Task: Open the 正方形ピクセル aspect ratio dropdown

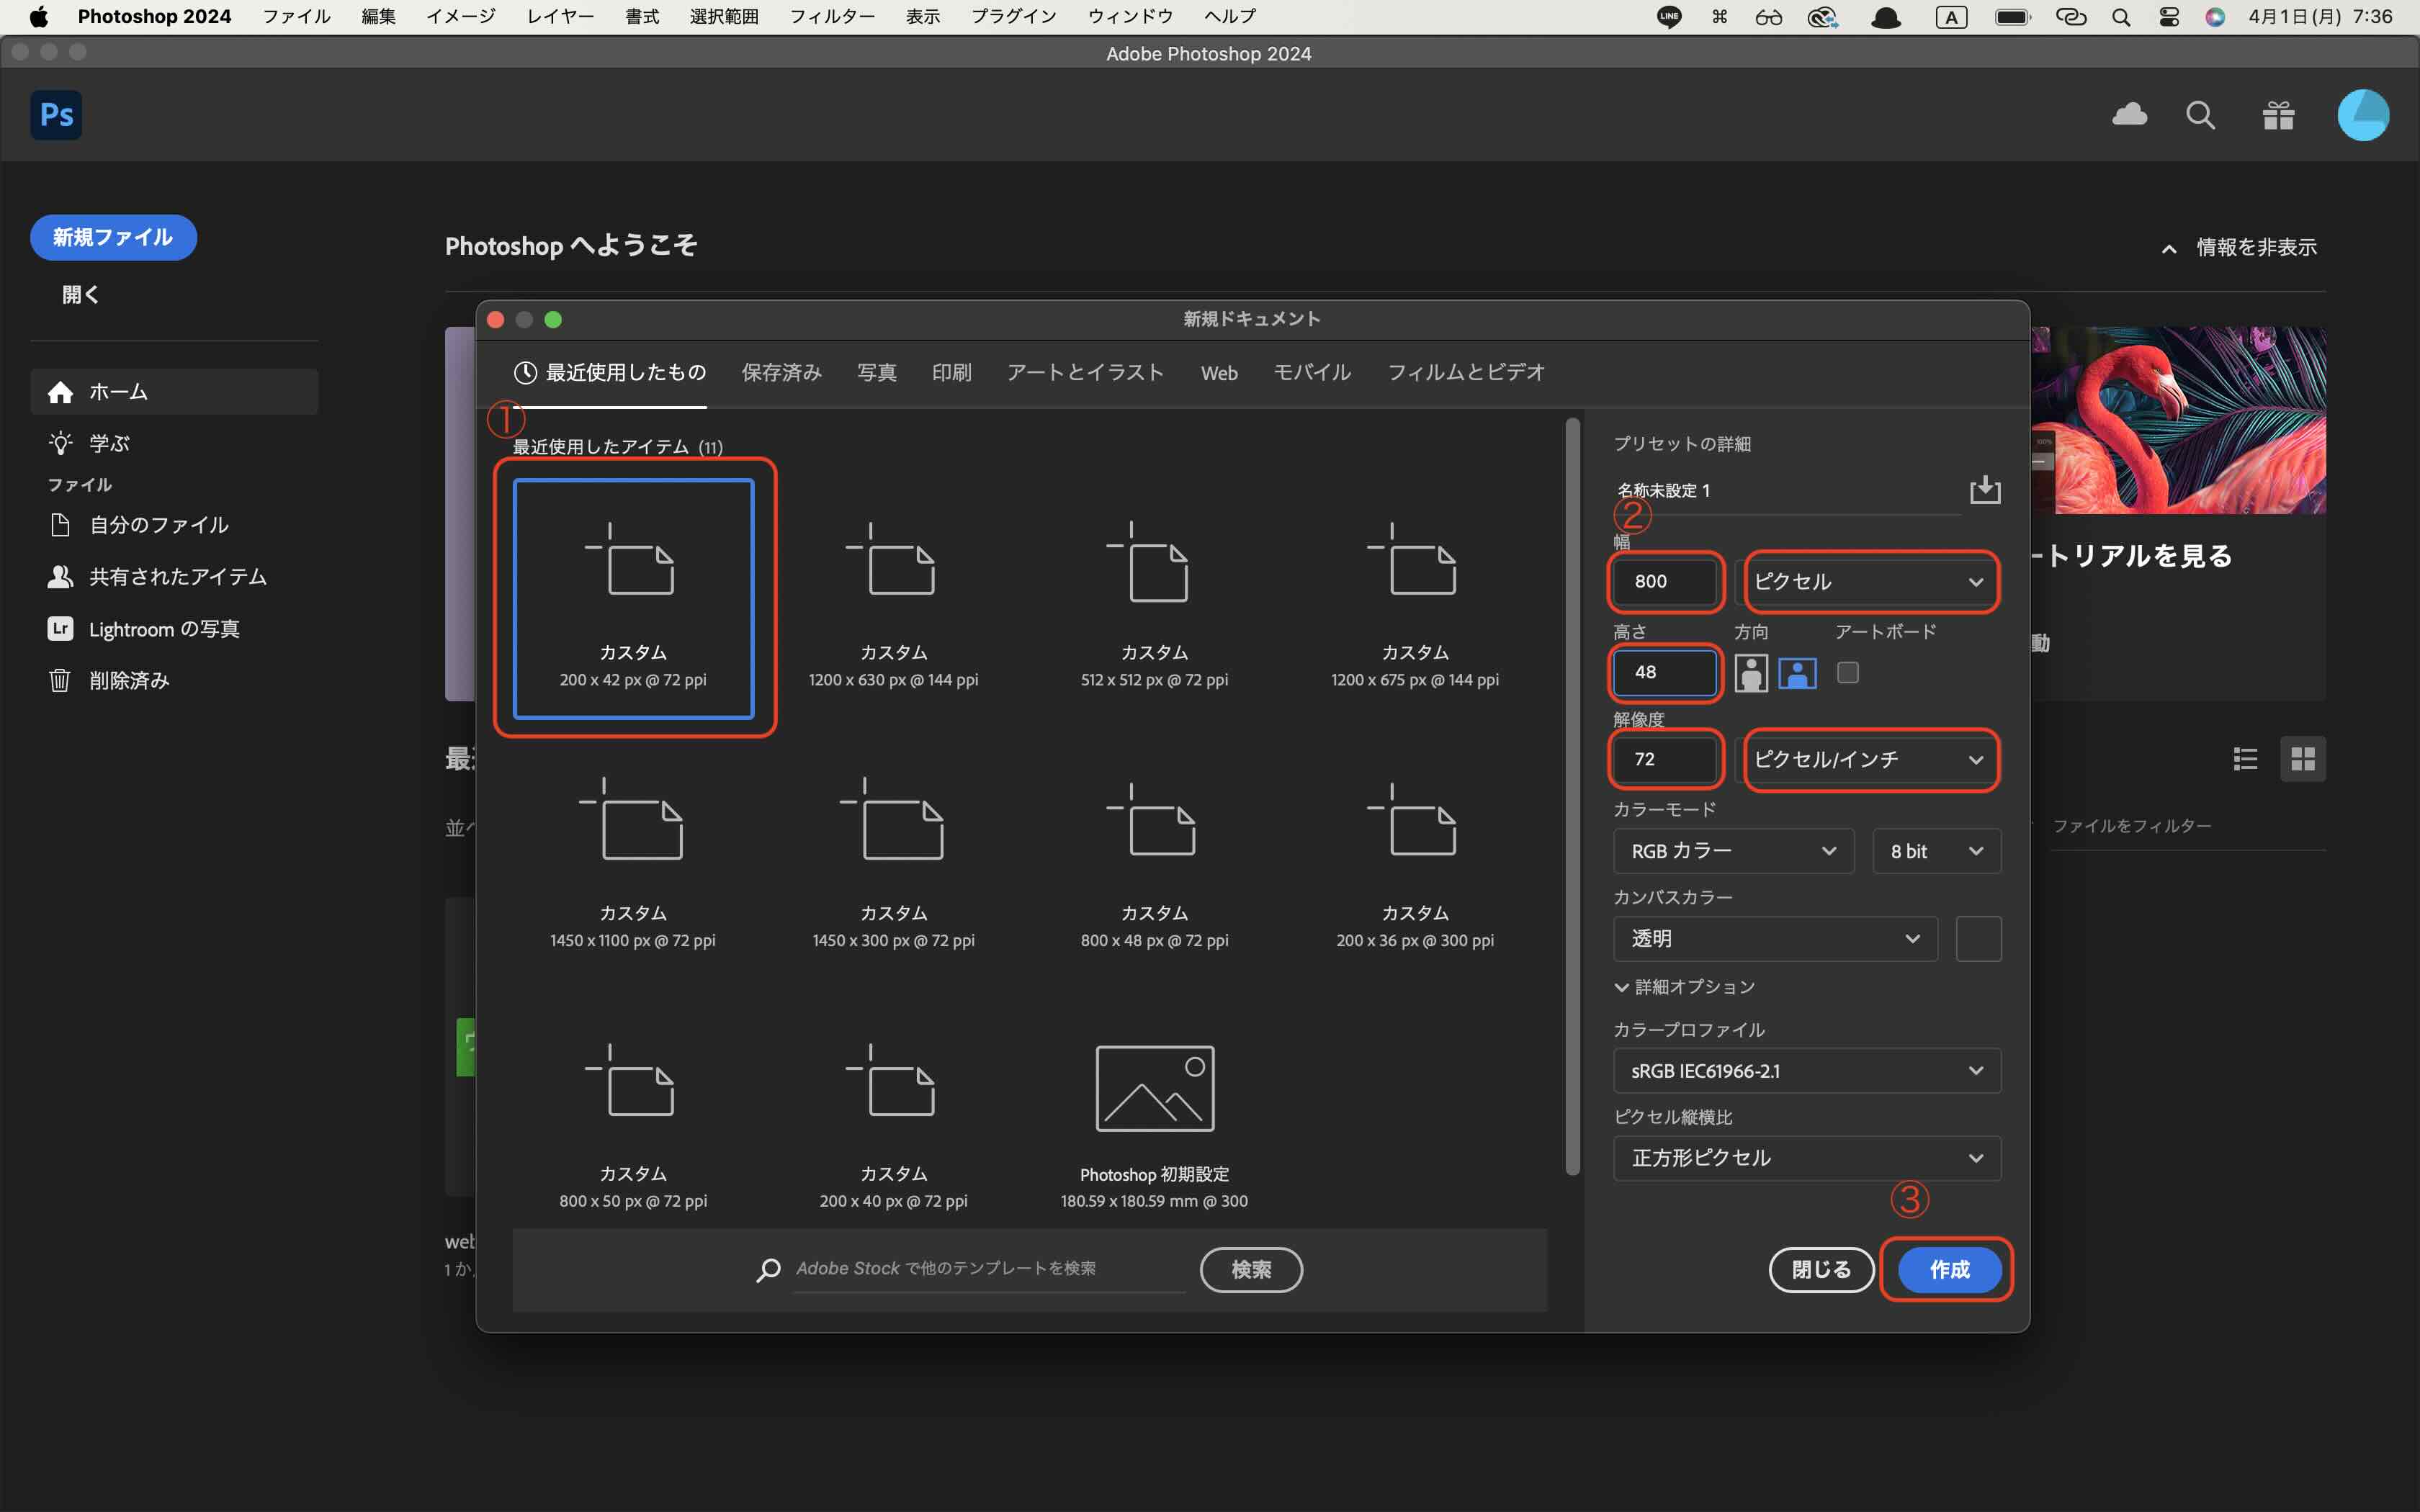Action: click(1807, 1158)
